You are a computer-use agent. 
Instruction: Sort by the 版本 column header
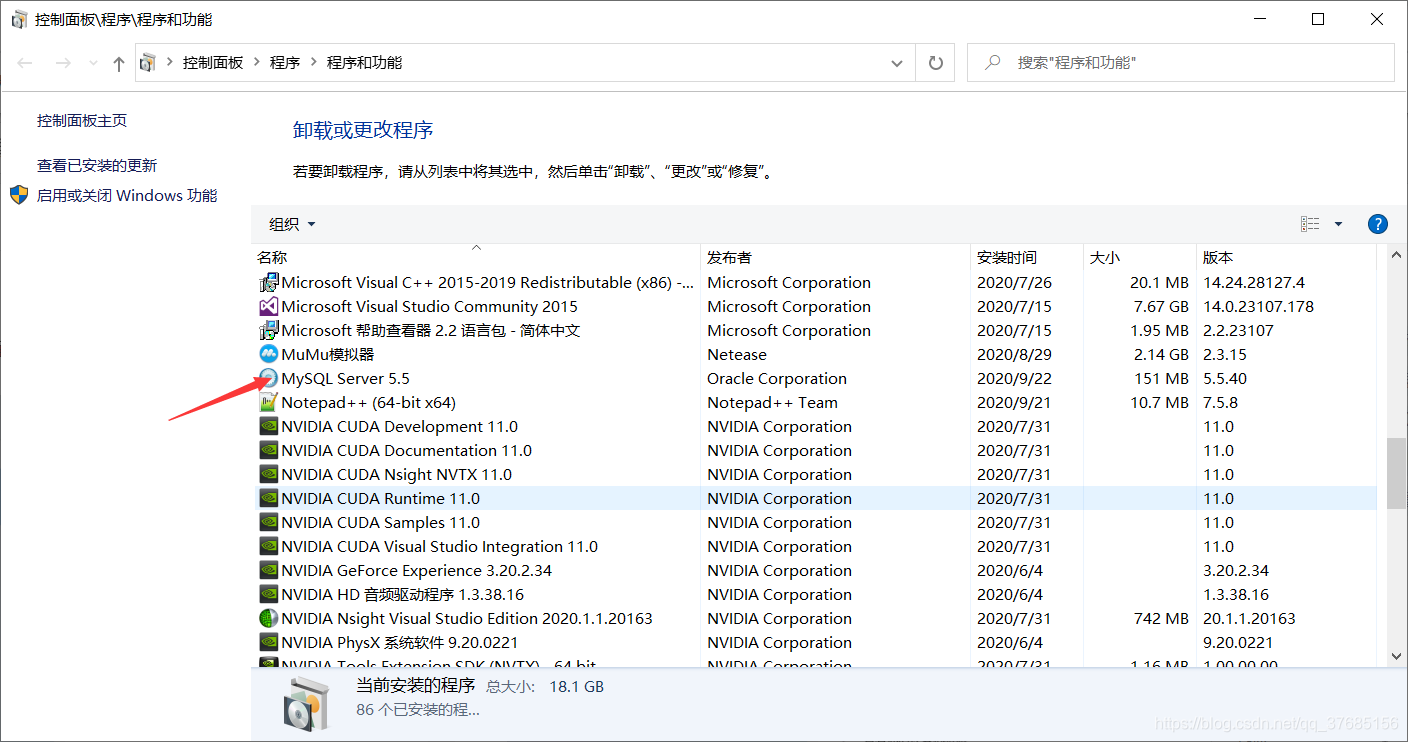(1287, 257)
